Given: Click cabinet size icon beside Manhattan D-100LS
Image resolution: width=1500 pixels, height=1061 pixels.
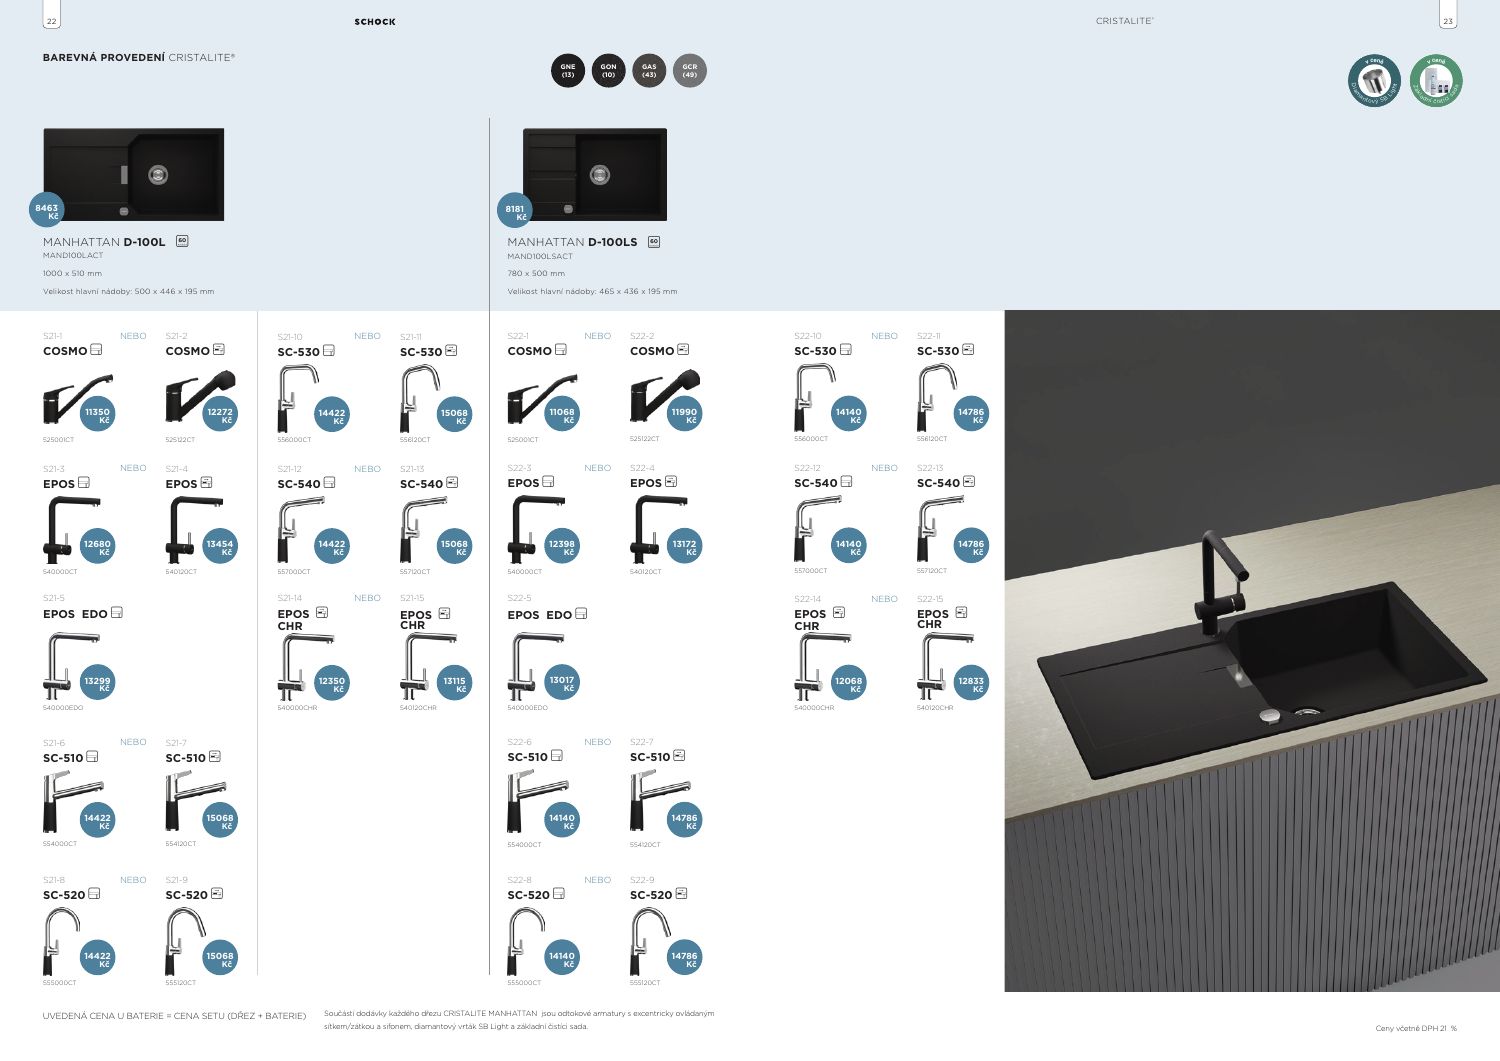Looking at the screenshot, I should (654, 242).
